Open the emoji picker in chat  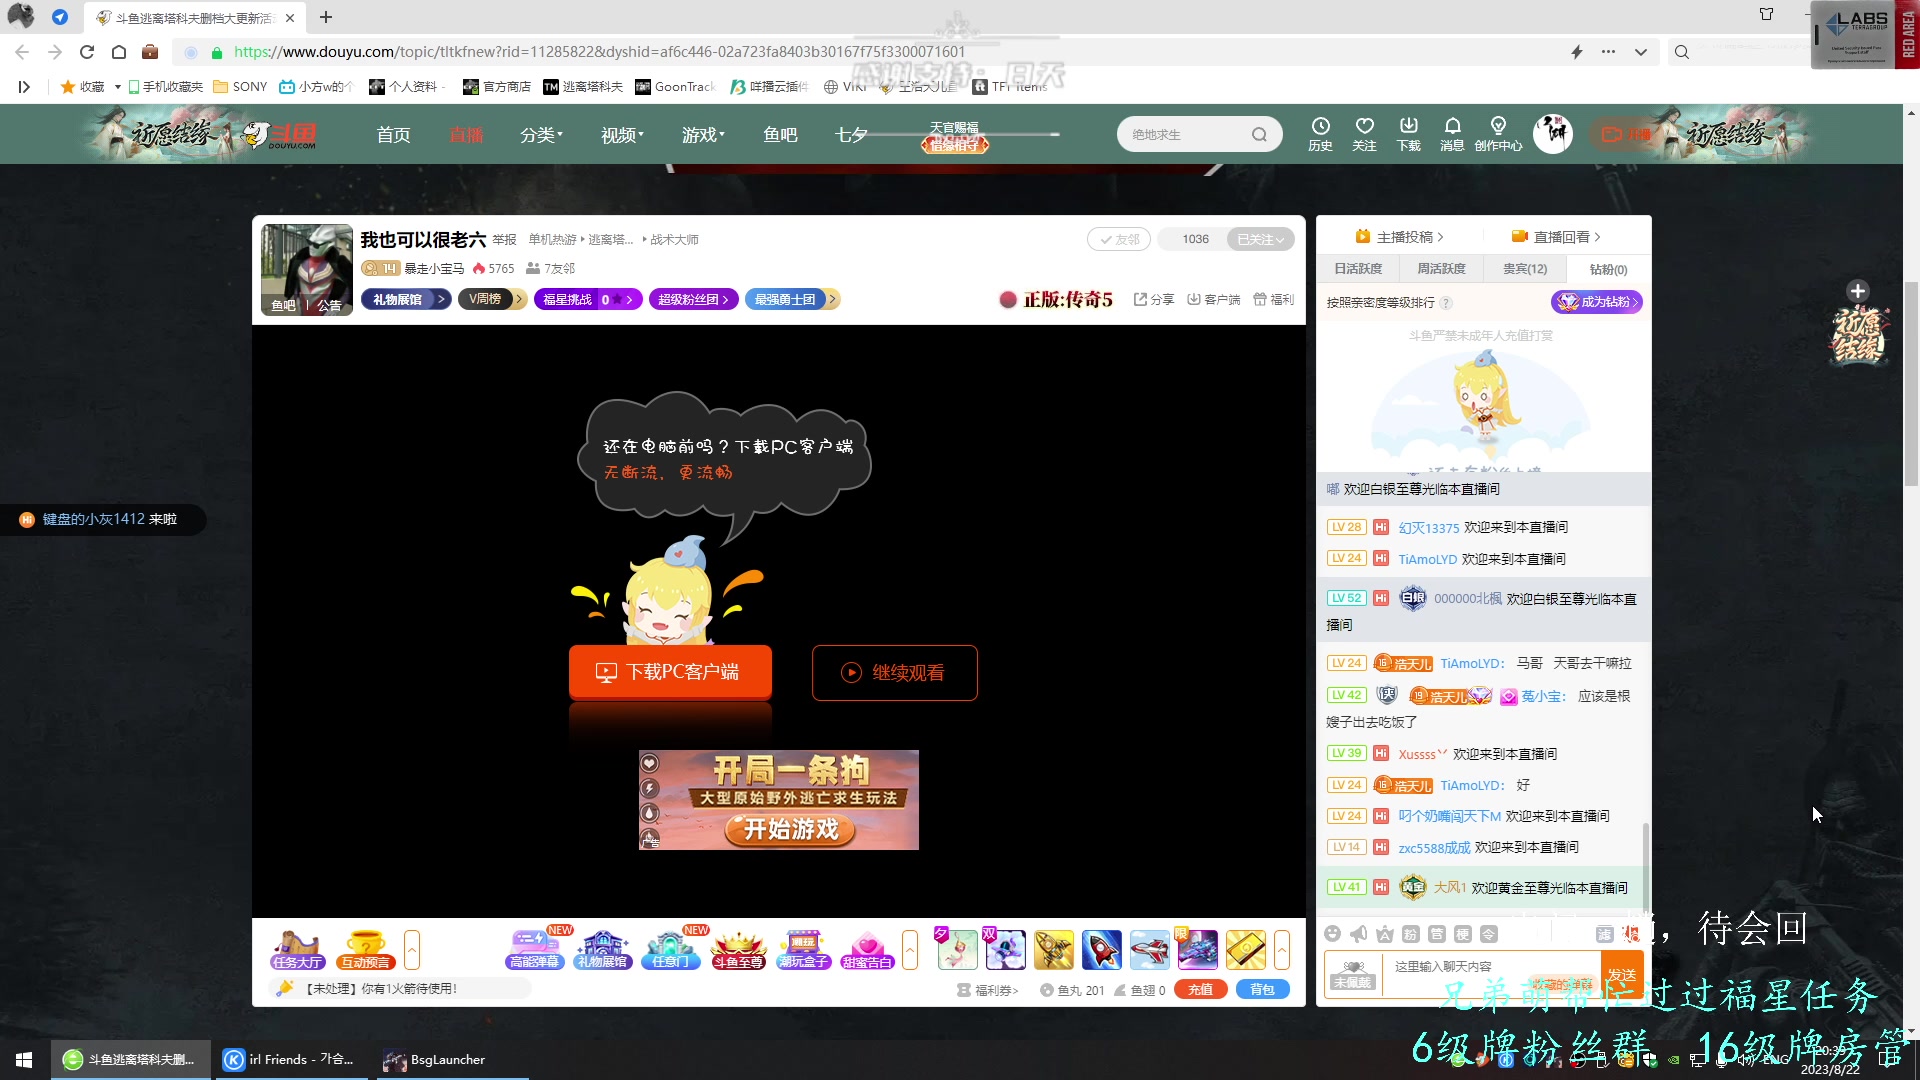tap(1332, 934)
